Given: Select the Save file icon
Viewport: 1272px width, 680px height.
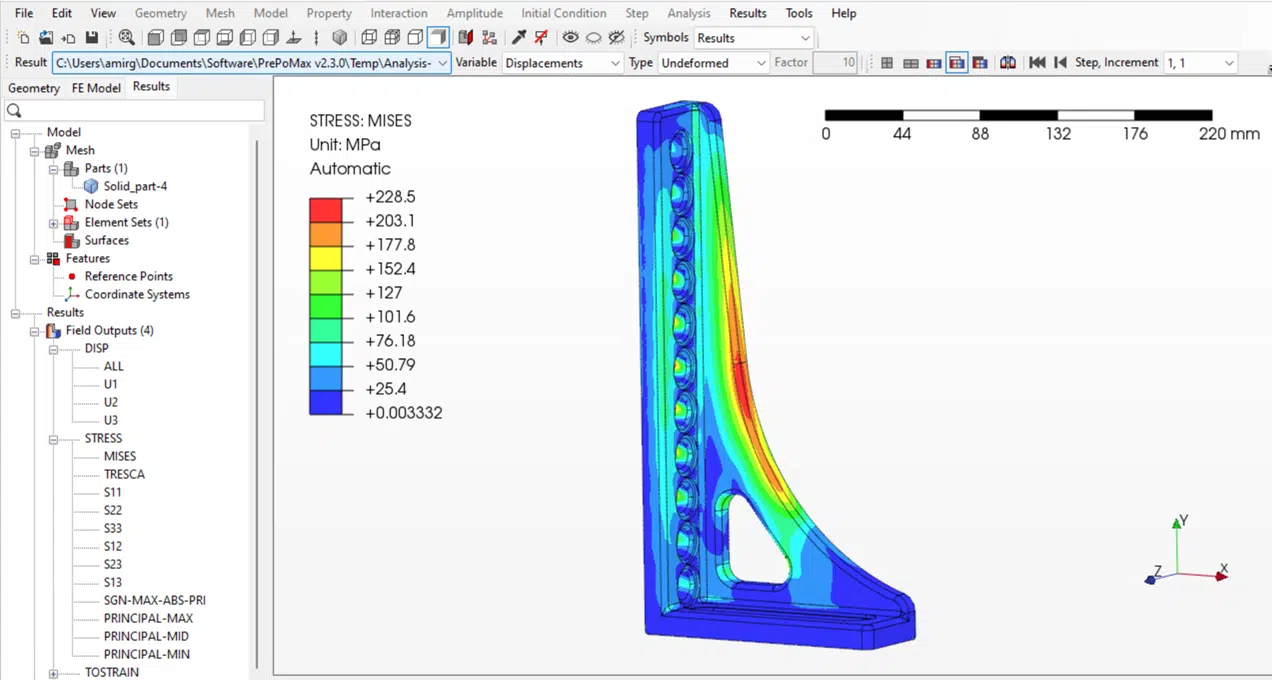Looking at the screenshot, I should coord(92,37).
